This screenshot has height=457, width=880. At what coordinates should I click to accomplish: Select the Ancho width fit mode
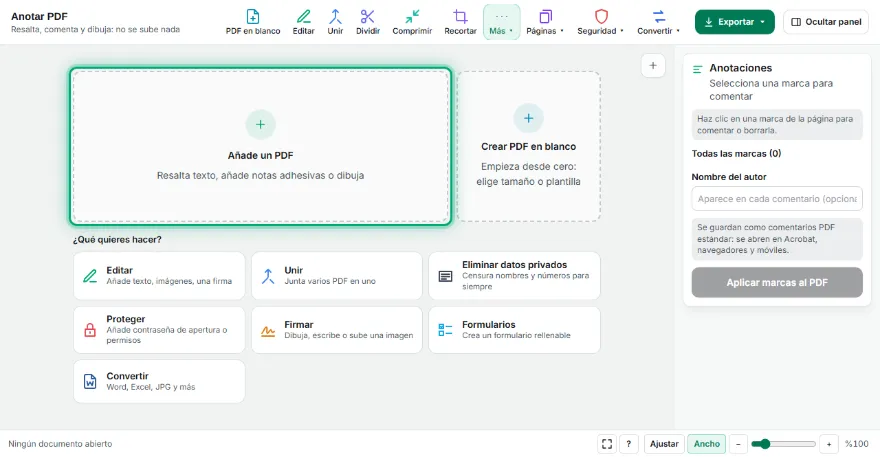click(707, 444)
